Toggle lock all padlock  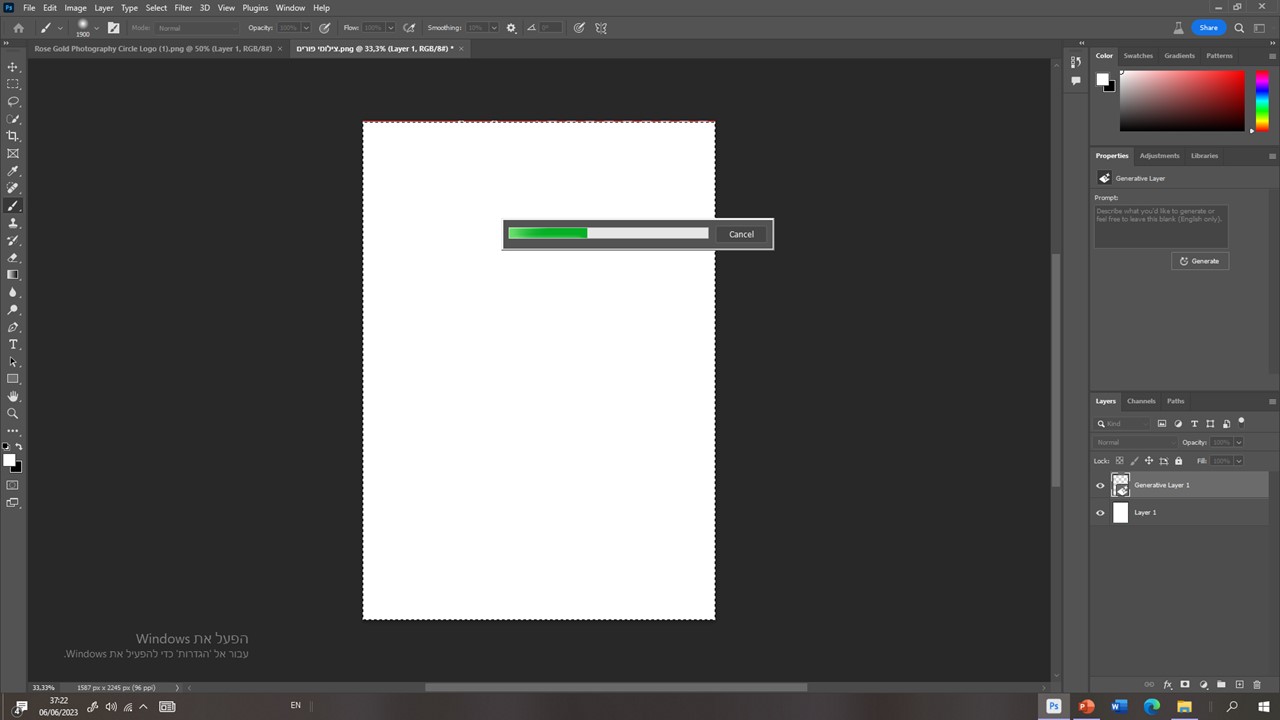pyautogui.click(x=1178, y=461)
